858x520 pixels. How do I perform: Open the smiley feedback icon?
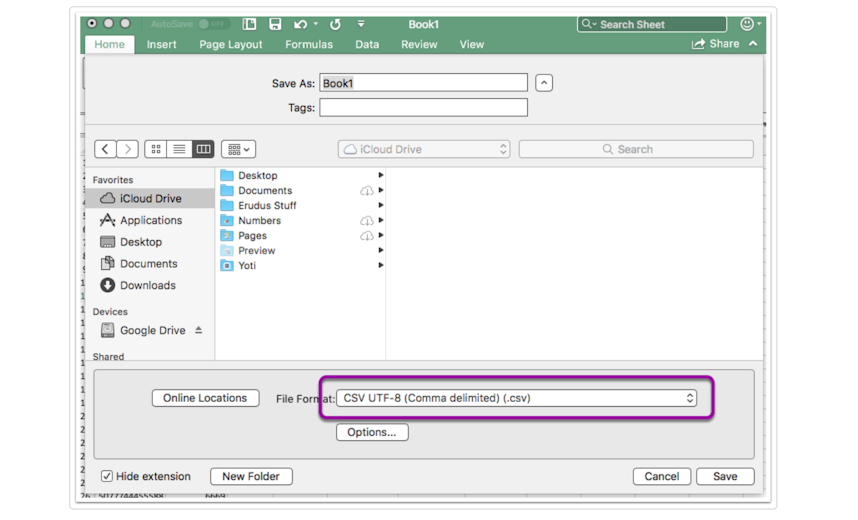pos(746,24)
